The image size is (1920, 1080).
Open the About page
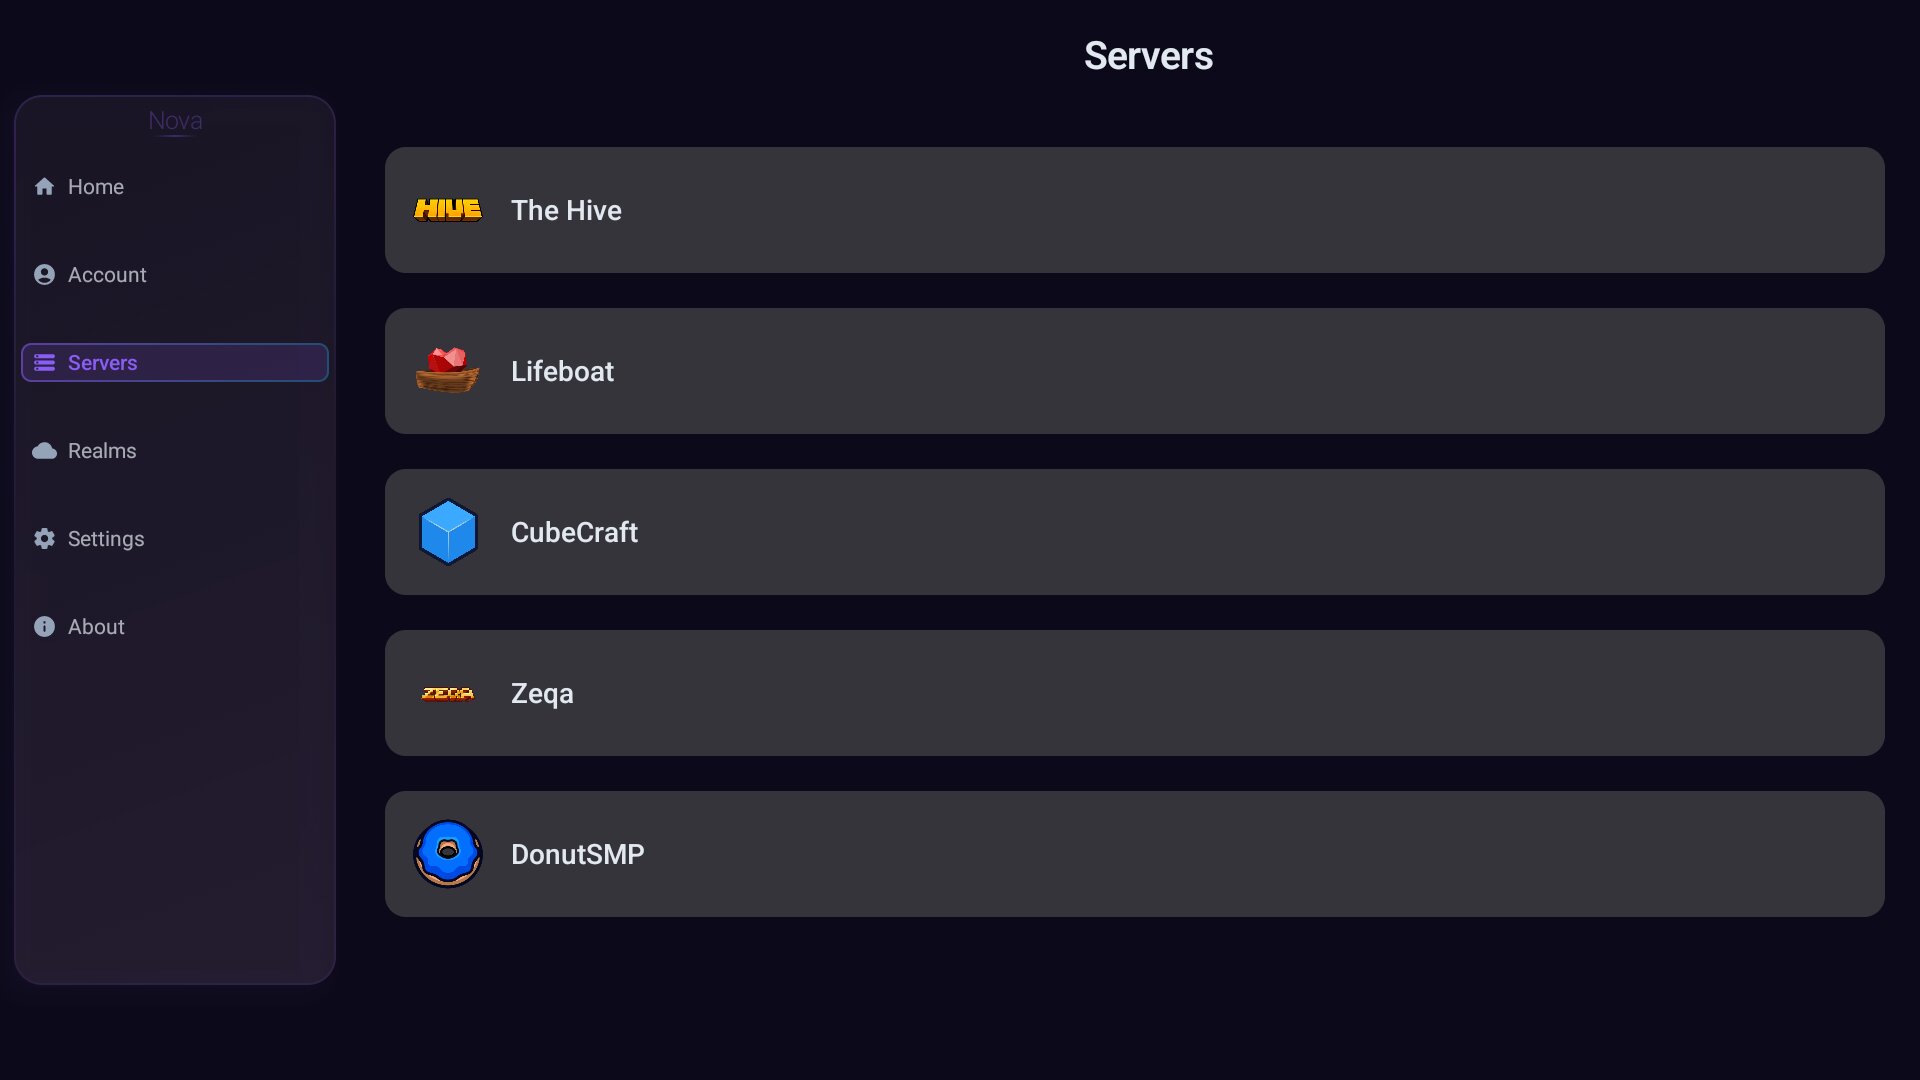click(96, 627)
